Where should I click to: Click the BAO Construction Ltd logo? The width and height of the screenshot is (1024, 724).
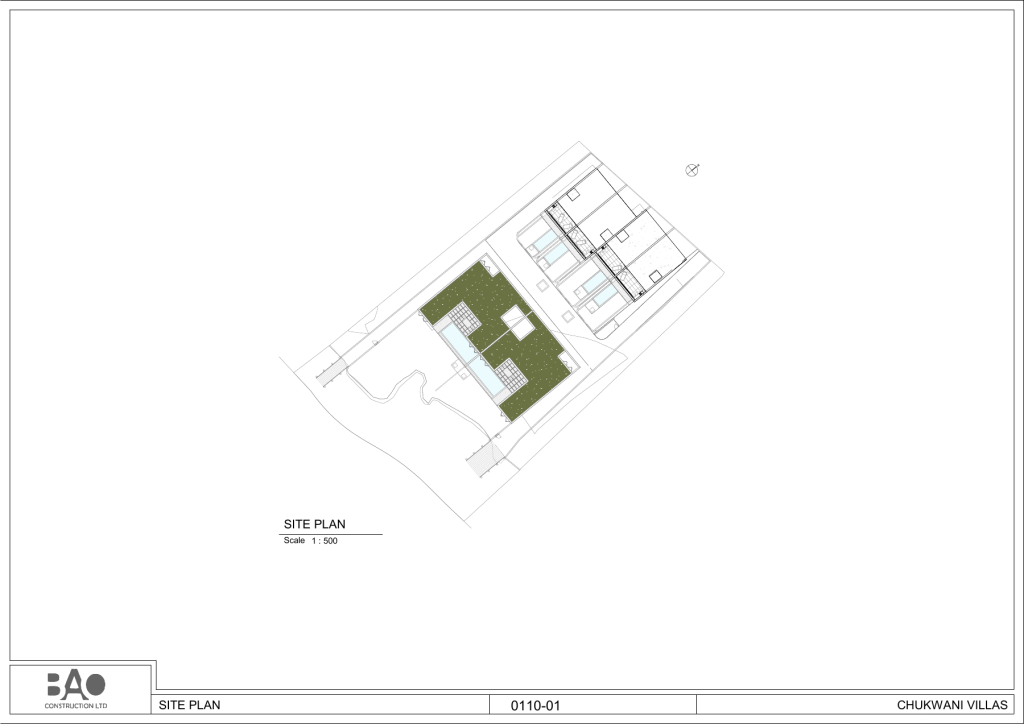(76, 690)
